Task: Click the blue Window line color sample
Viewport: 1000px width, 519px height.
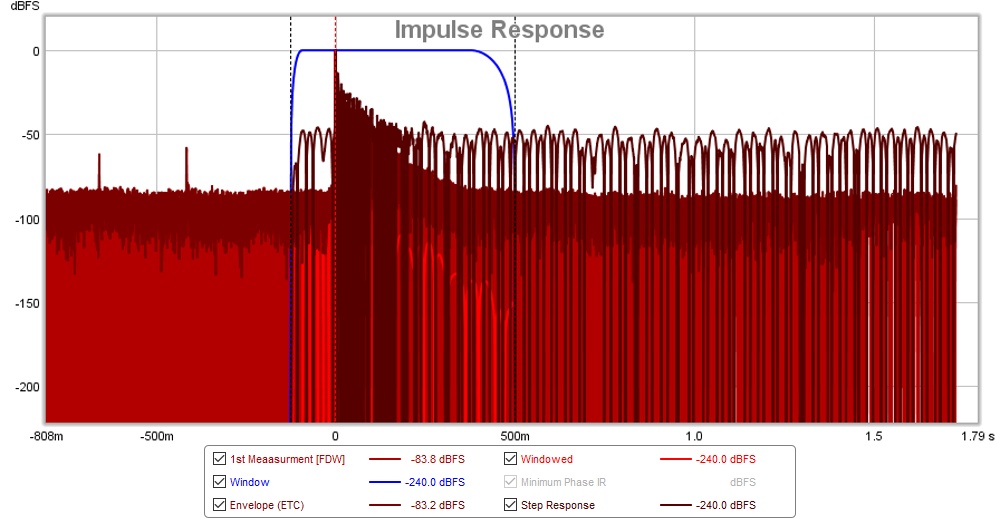Action: pyautogui.click(x=385, y=482)
